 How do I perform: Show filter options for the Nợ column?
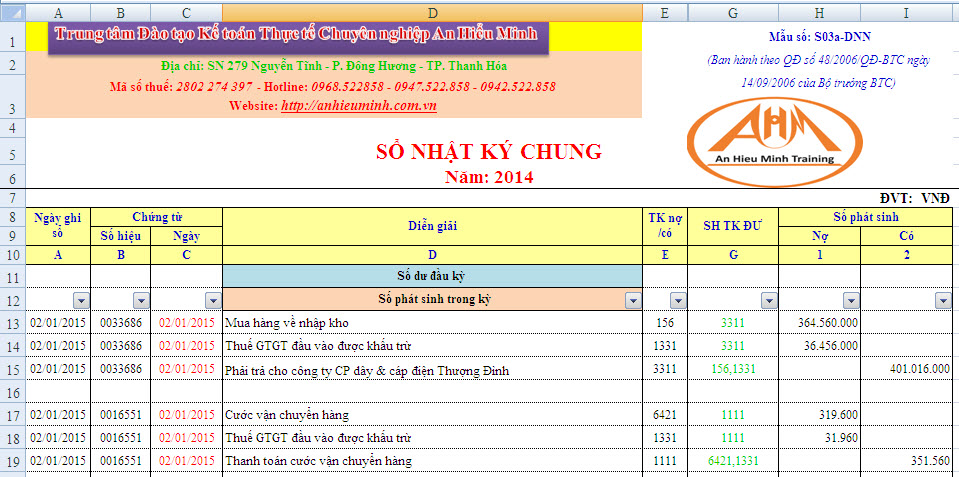pyautogui.click(x=850, y=300)
